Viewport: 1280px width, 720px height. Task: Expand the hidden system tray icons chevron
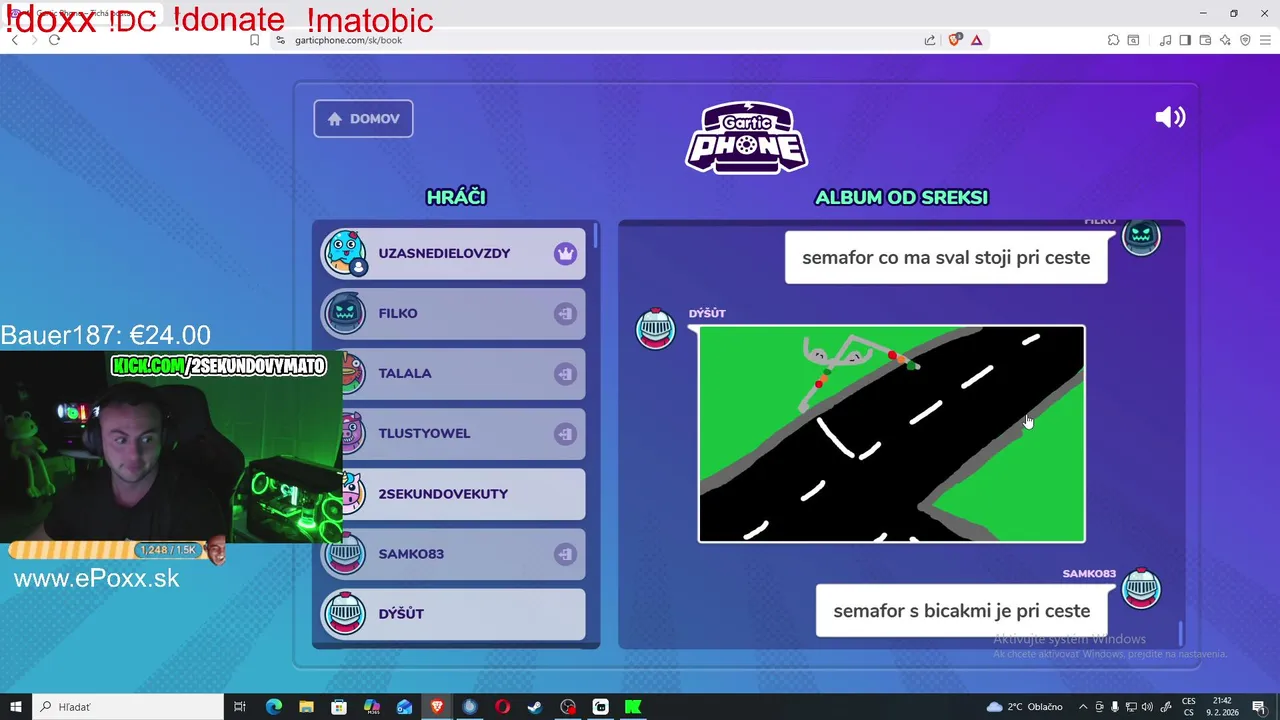(x=1083, y=707)
